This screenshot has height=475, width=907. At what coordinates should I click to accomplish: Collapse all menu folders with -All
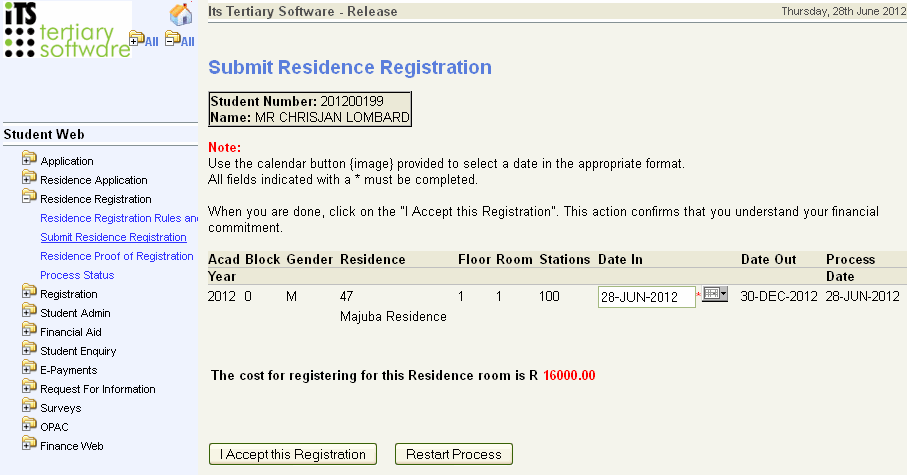click(x=180, y=39)
